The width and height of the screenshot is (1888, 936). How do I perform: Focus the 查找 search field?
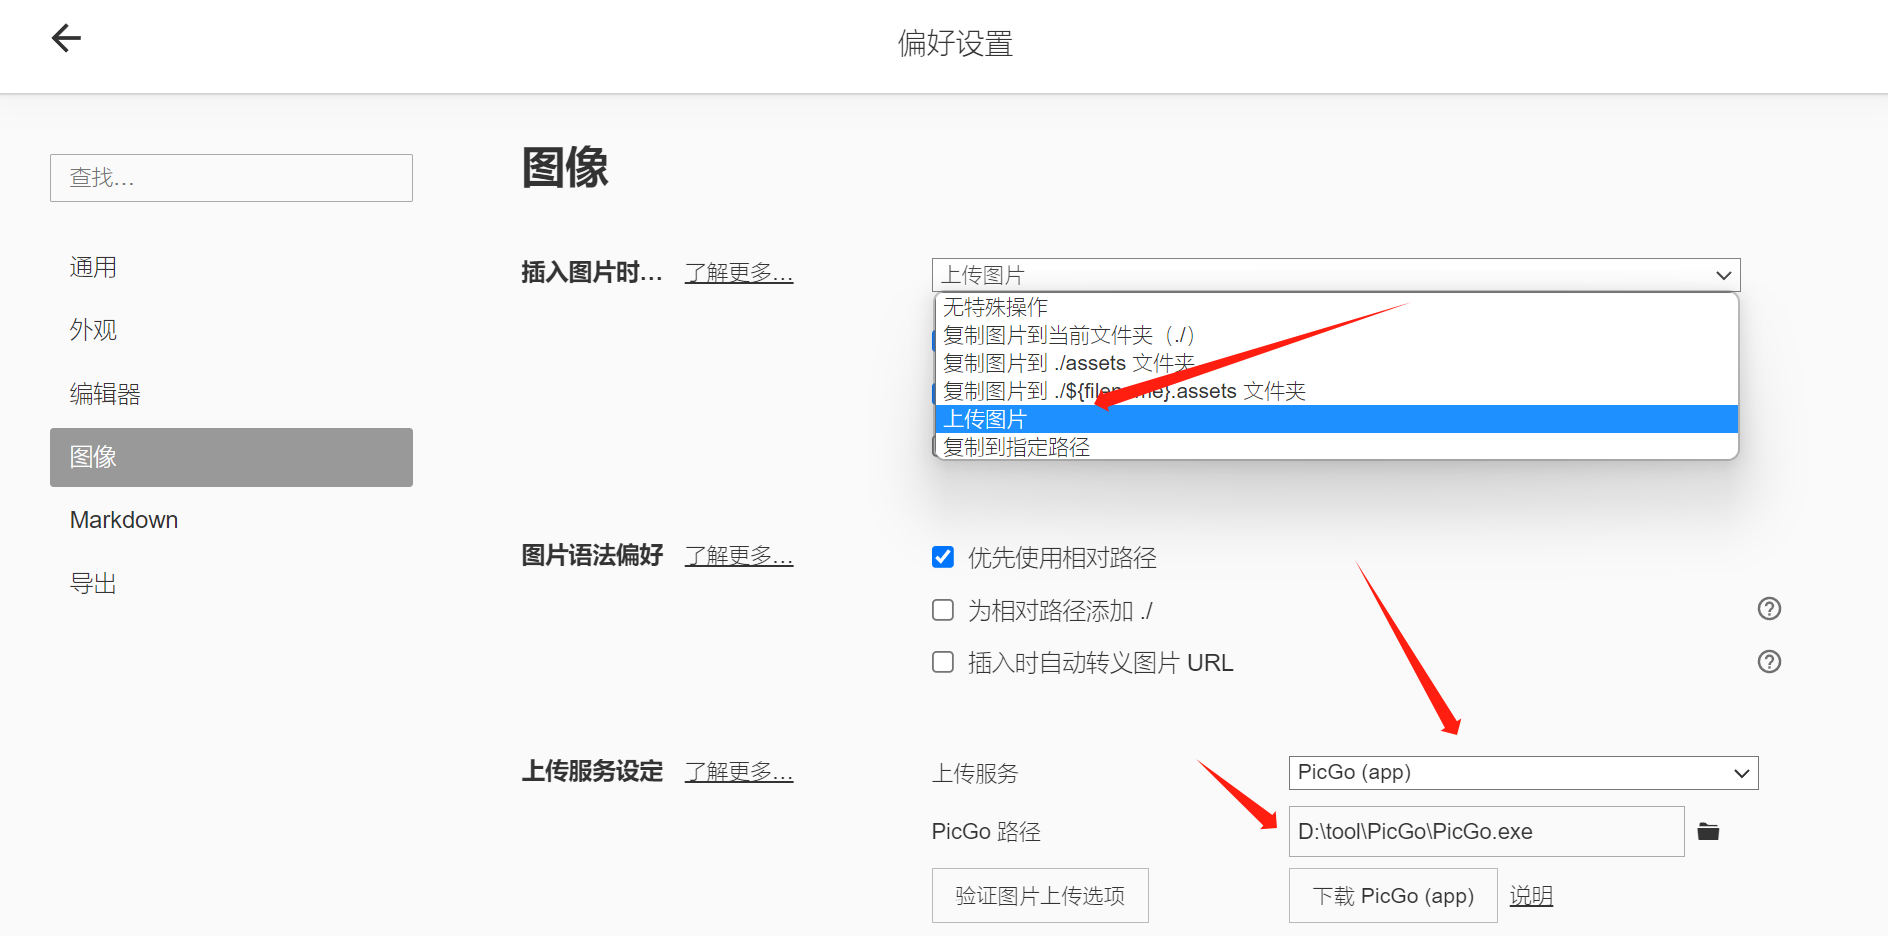[x=231, y=178]
